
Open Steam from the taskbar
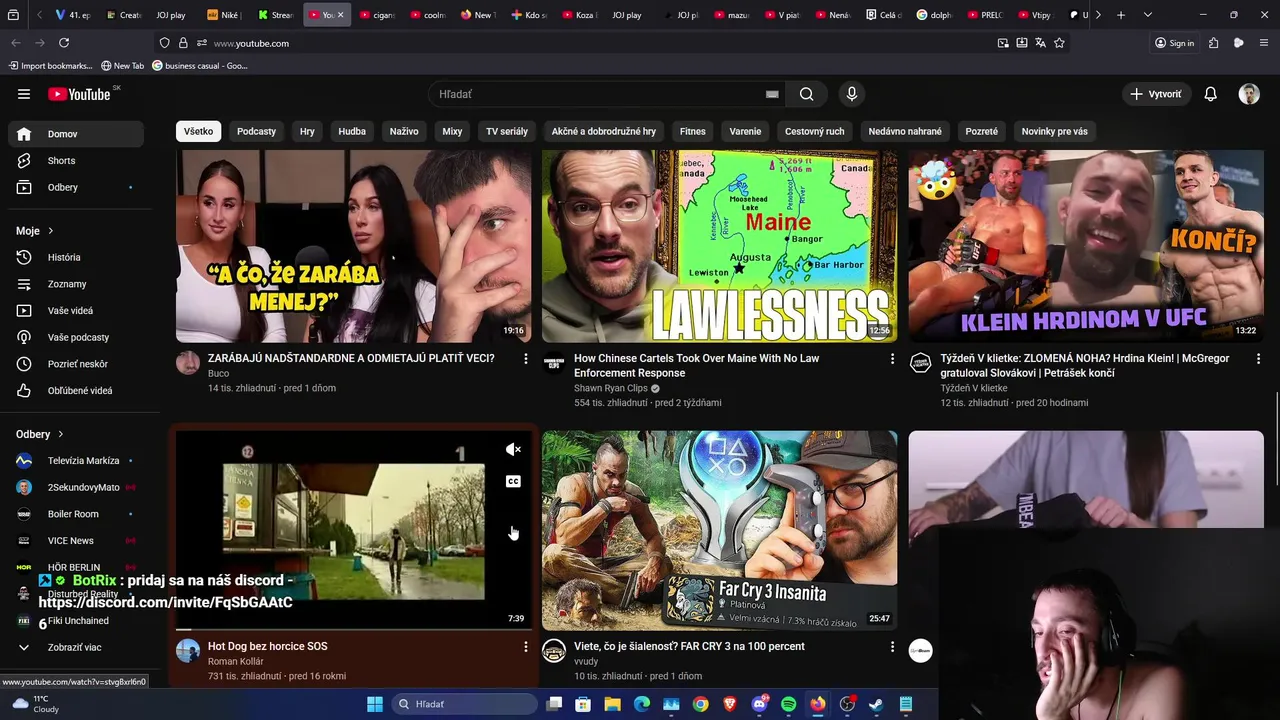pyautogui.click(x=876, y=704)
